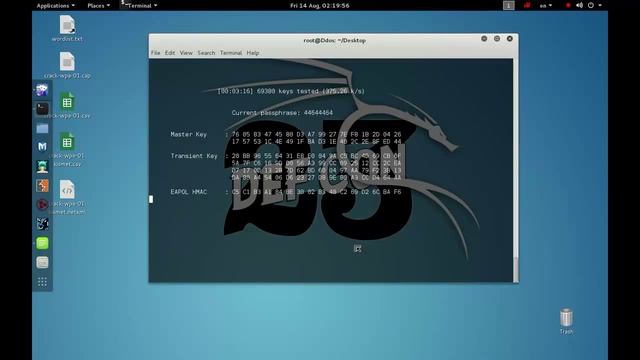Image resolution: width=640 pixels, height=360 pixels.
Task: Select the wordlist.txt desktop file
Action: pos(67,29)
